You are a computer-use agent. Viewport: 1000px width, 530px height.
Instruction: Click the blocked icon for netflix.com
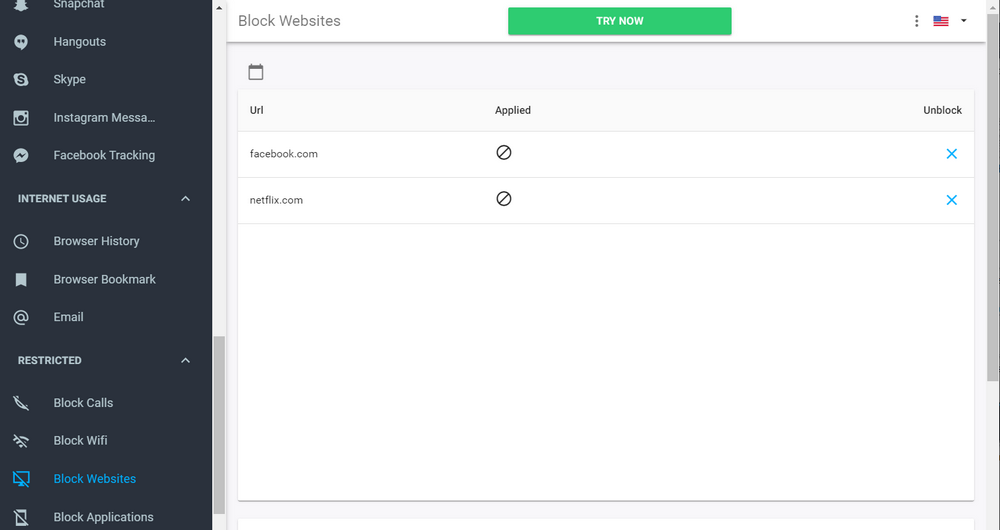[504, 199]
